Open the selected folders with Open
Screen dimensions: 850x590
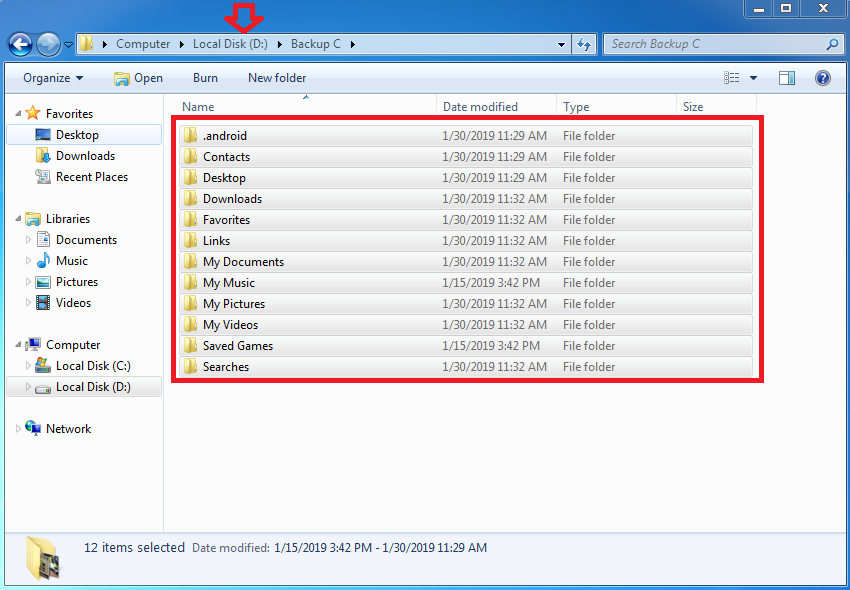pos(138,78)
